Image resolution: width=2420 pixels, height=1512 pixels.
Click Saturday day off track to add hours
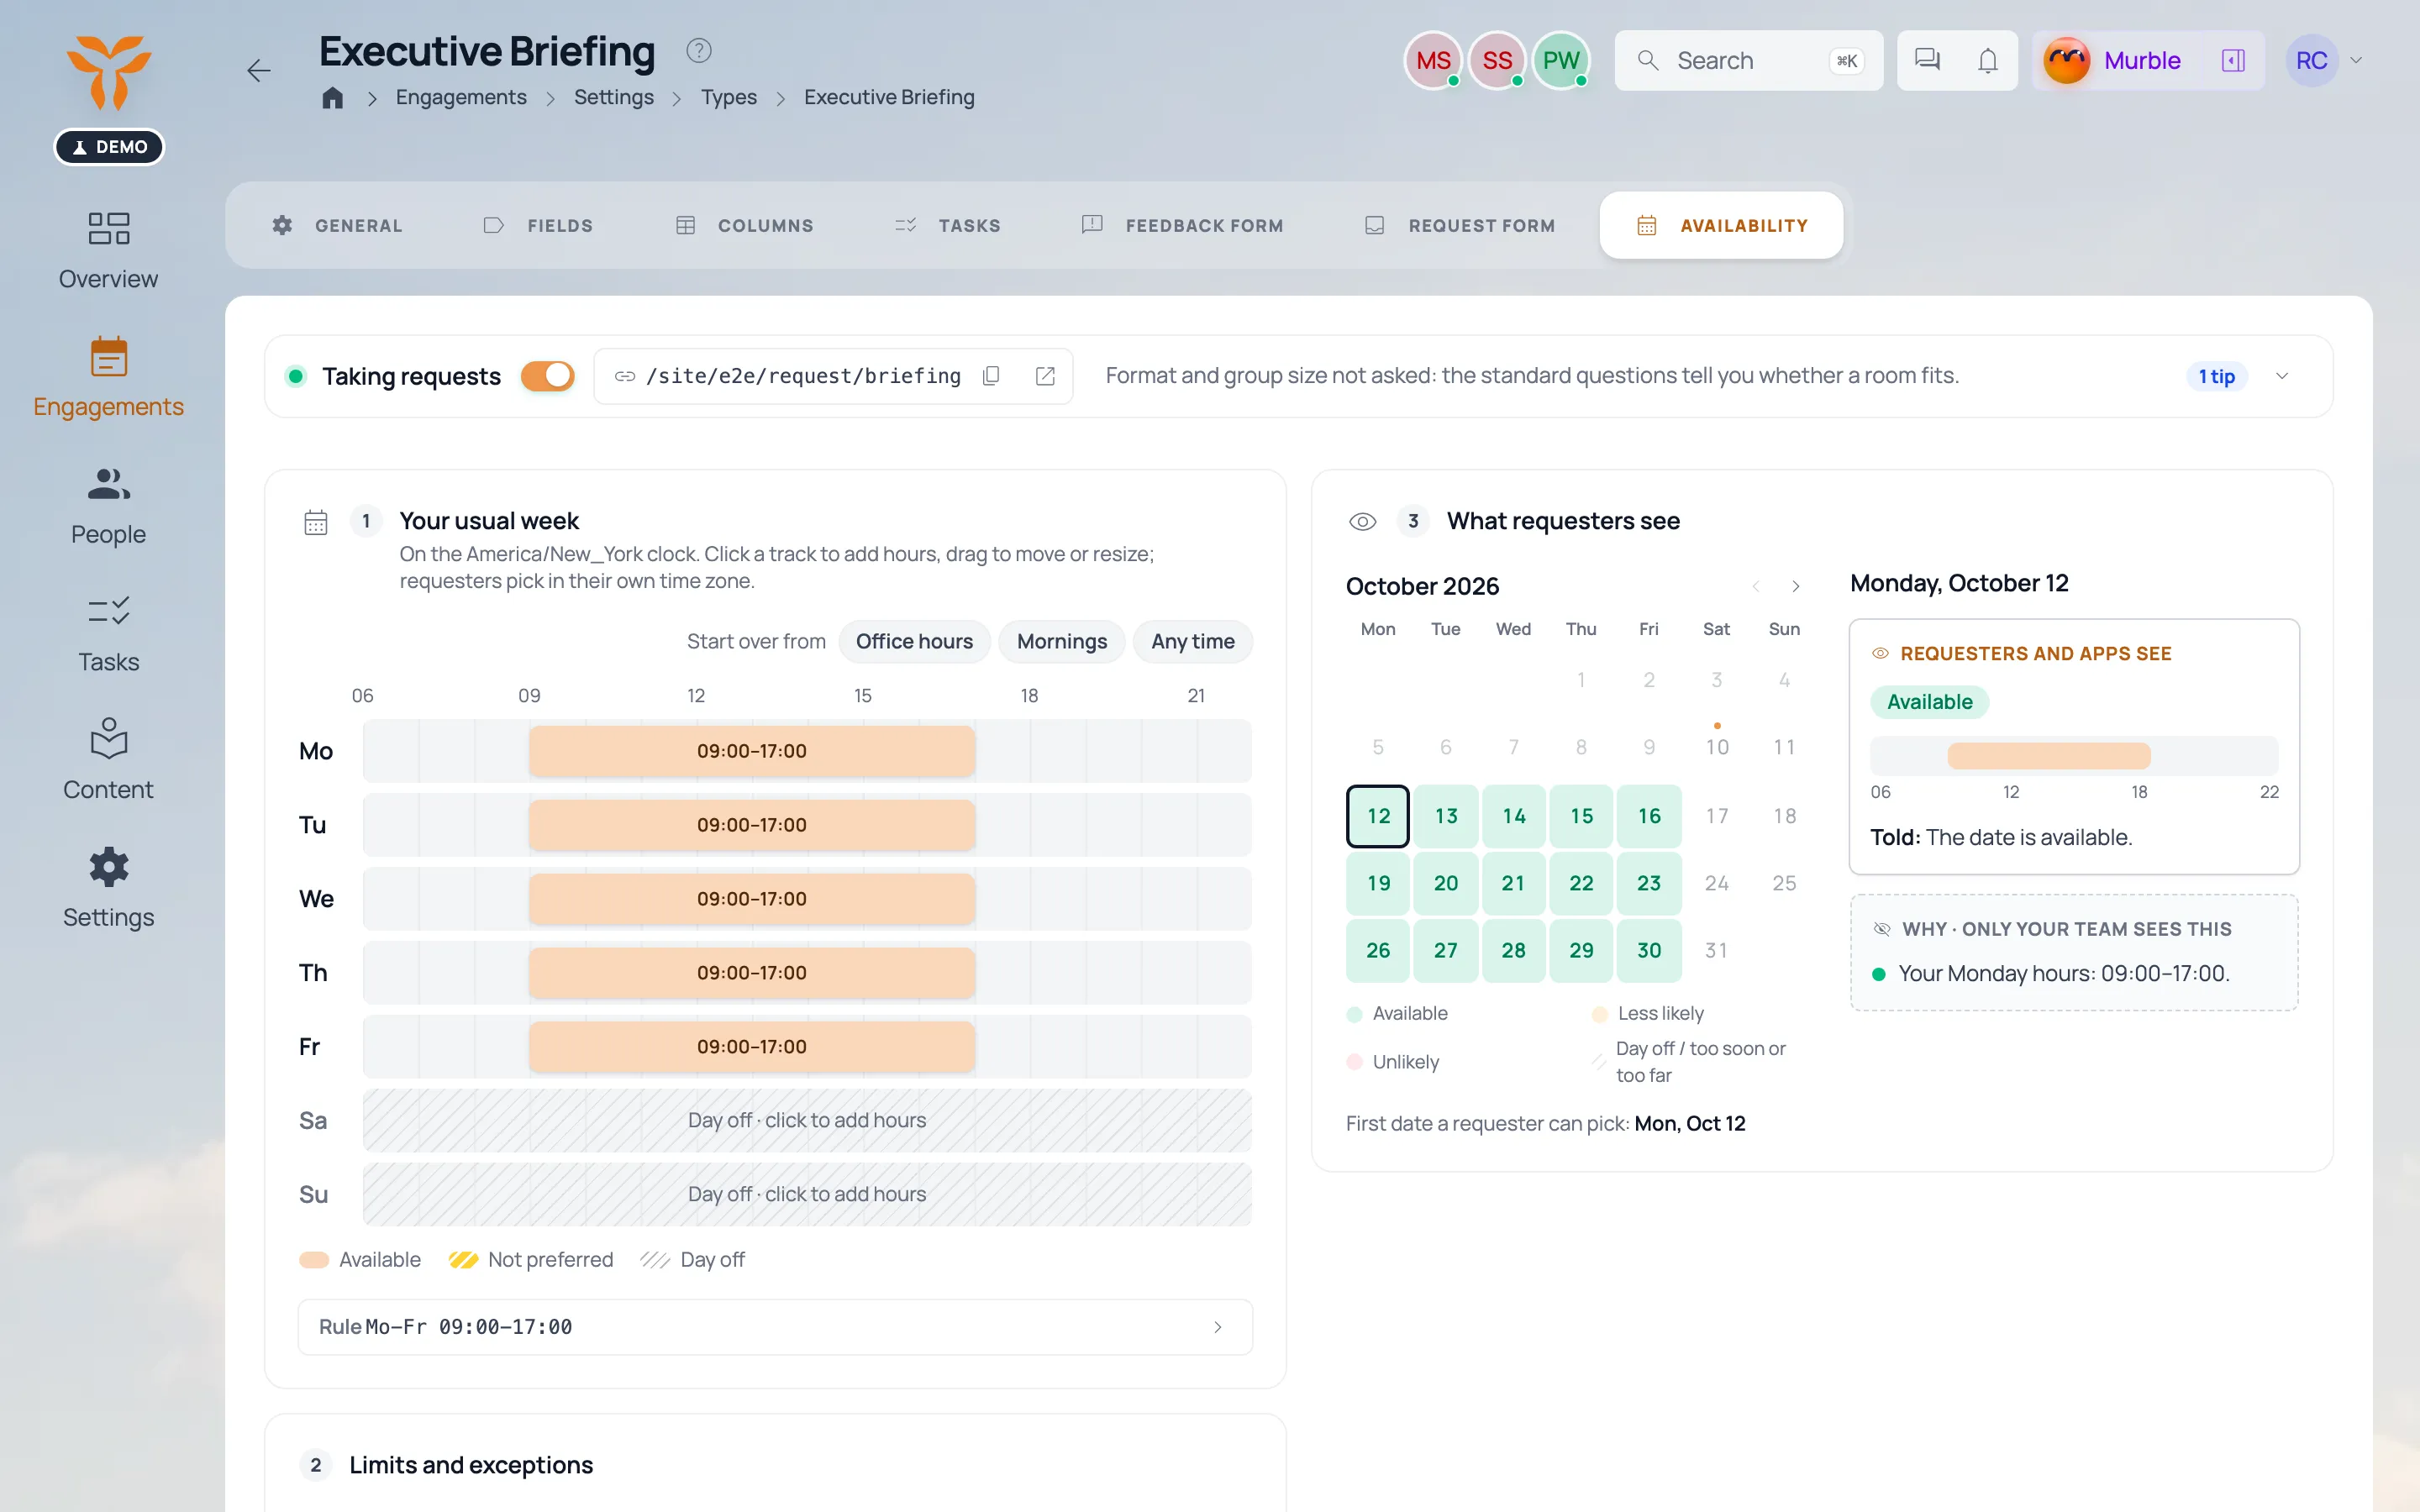(807, 1120)
